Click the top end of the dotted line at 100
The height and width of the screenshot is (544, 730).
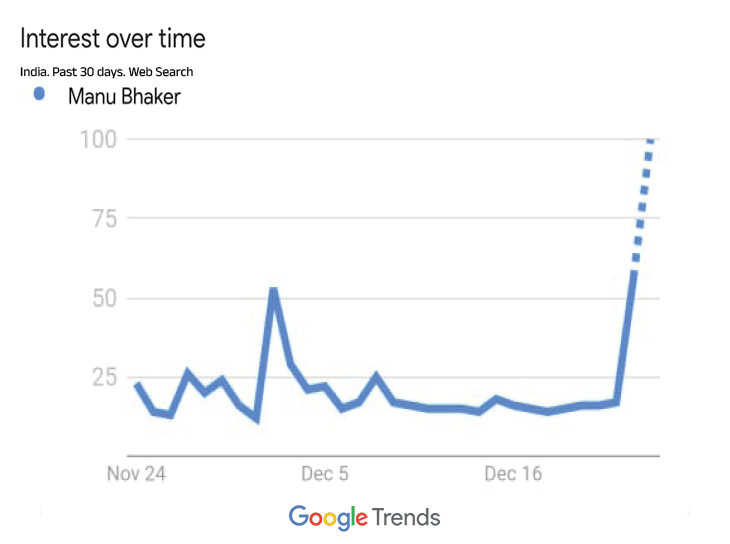click(x=651, y=141)
